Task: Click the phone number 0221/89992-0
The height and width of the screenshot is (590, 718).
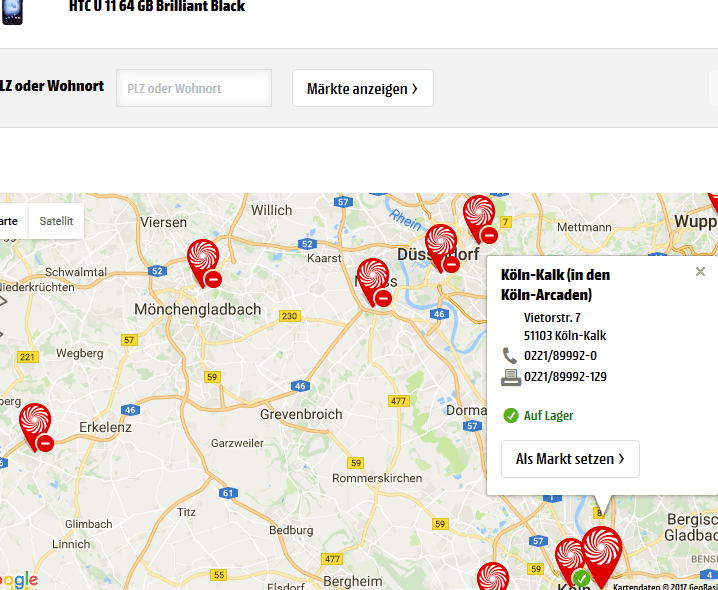Action: tap(560, 356)
